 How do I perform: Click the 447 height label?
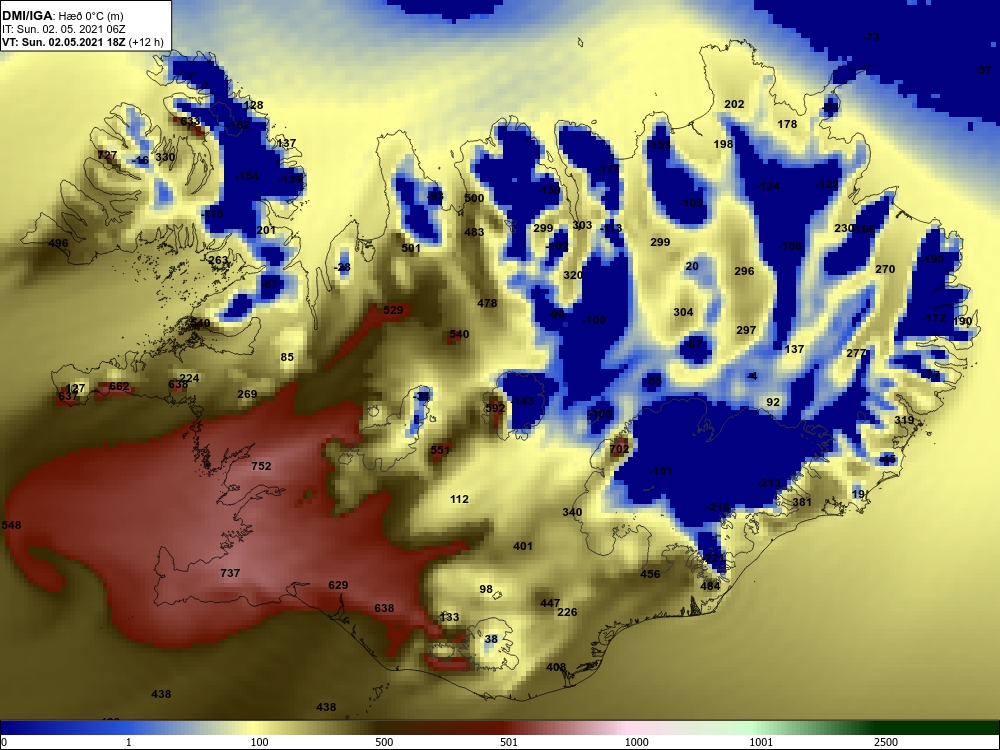tap(550, 603)
